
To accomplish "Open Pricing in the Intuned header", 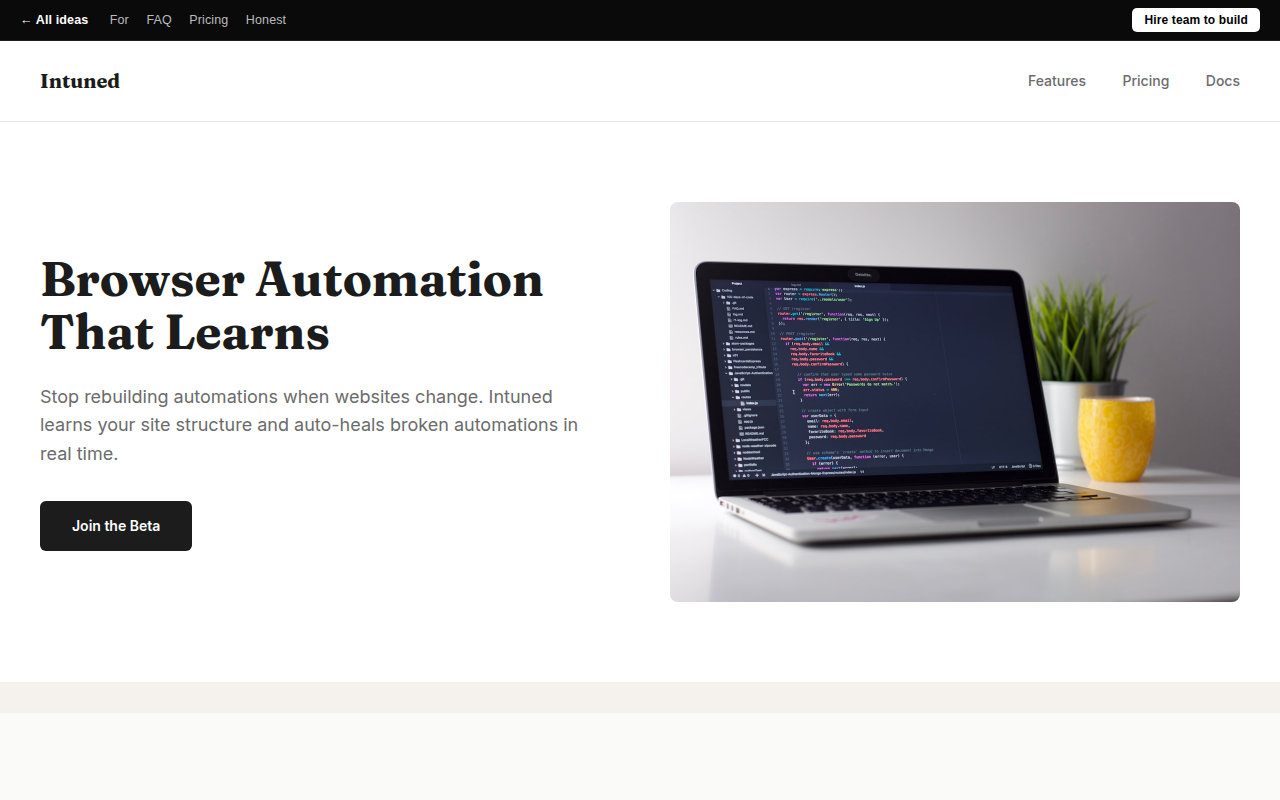I will [1146, 81].
